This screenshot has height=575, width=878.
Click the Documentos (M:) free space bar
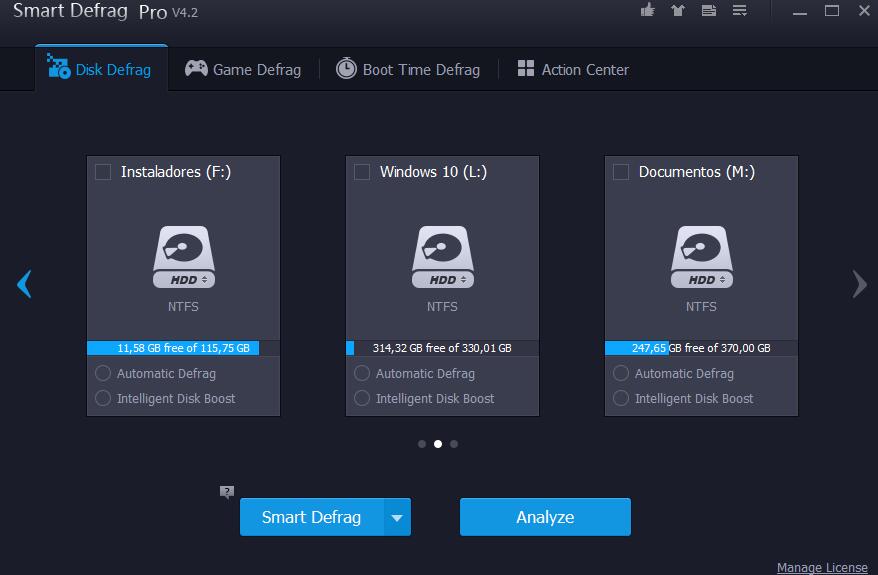[702, 348]
